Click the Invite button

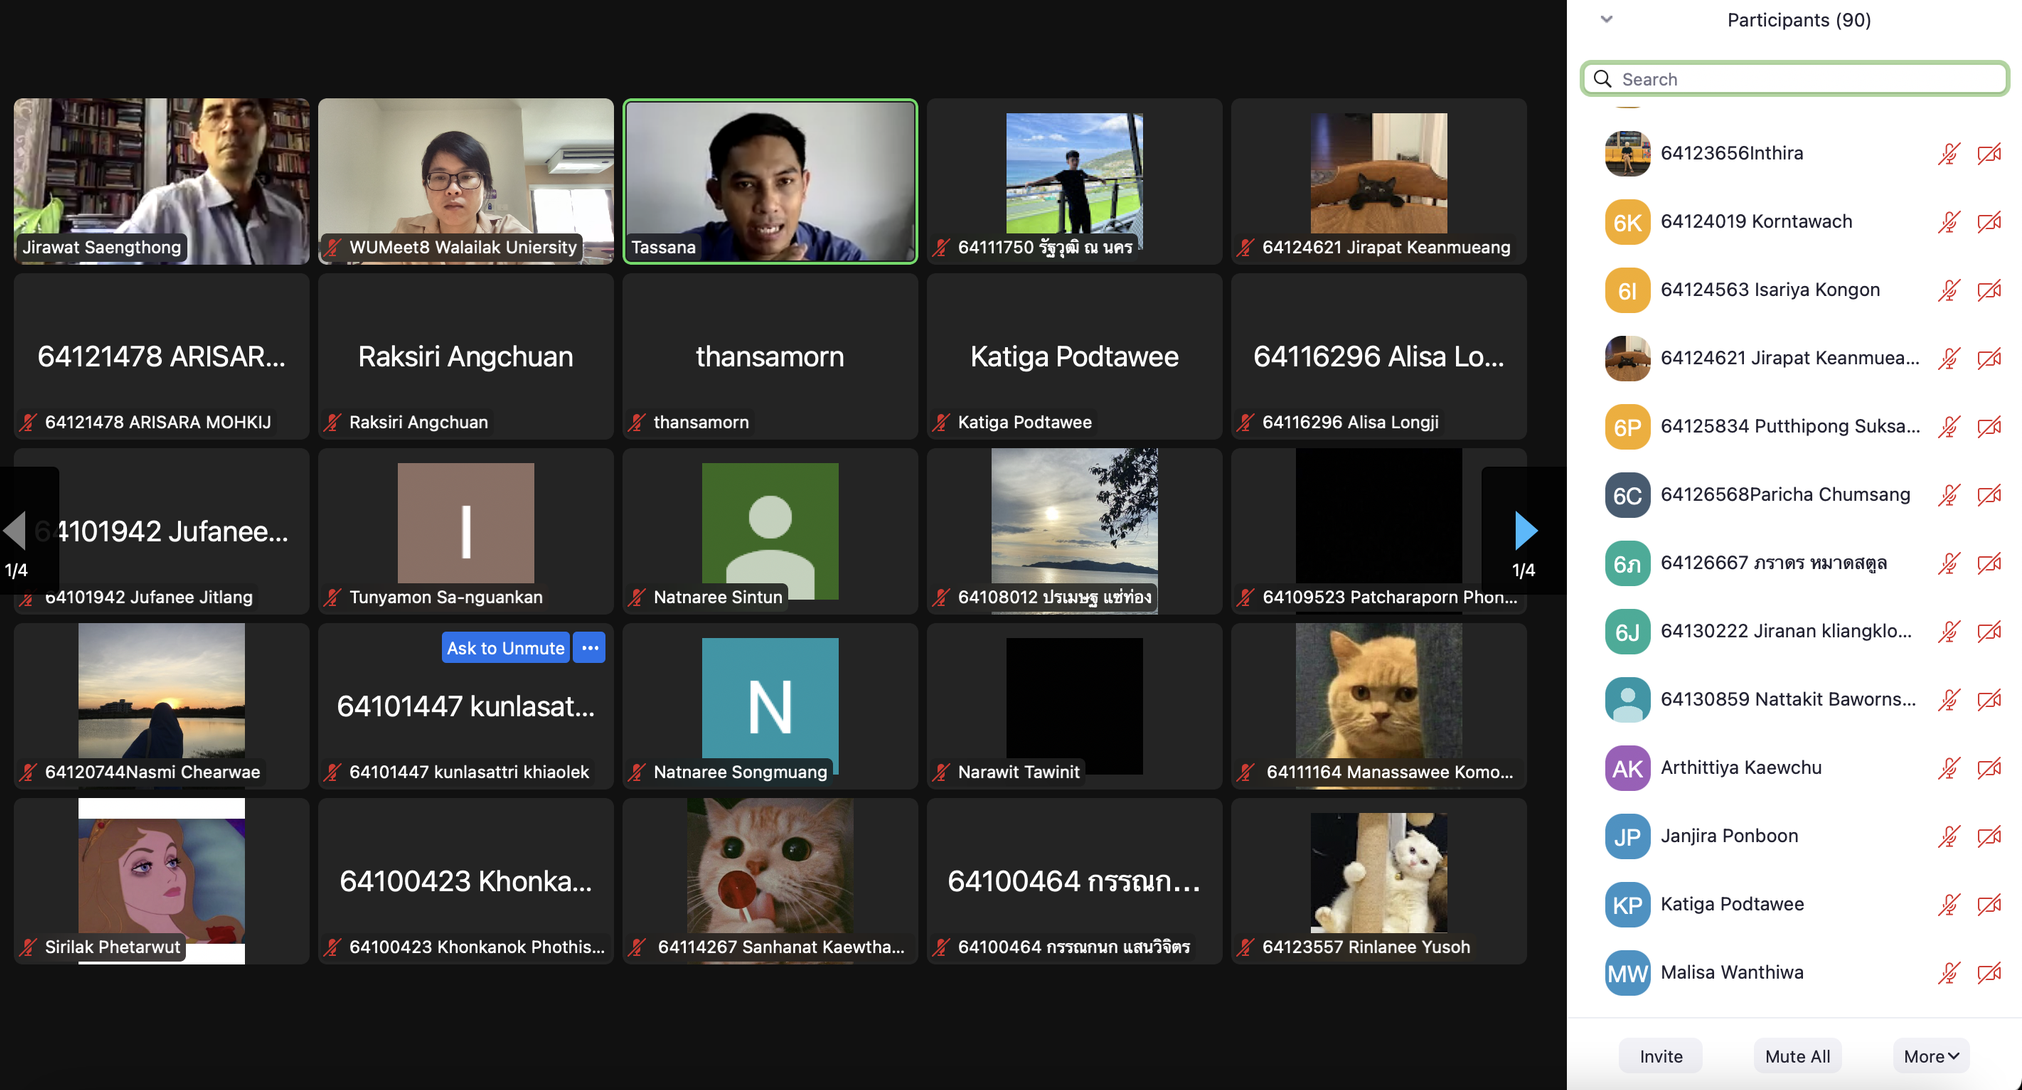pos(1660,1056)
